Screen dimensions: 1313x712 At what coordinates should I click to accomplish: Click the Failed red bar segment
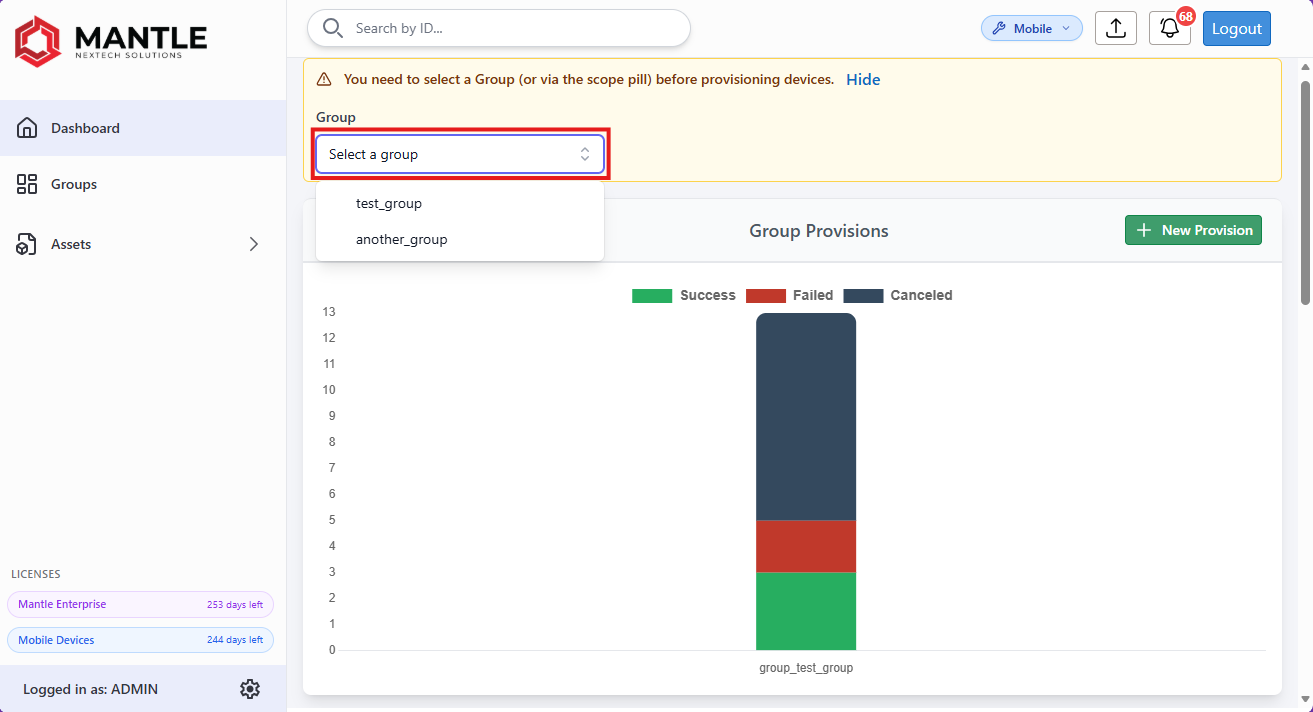coord(806,546)
